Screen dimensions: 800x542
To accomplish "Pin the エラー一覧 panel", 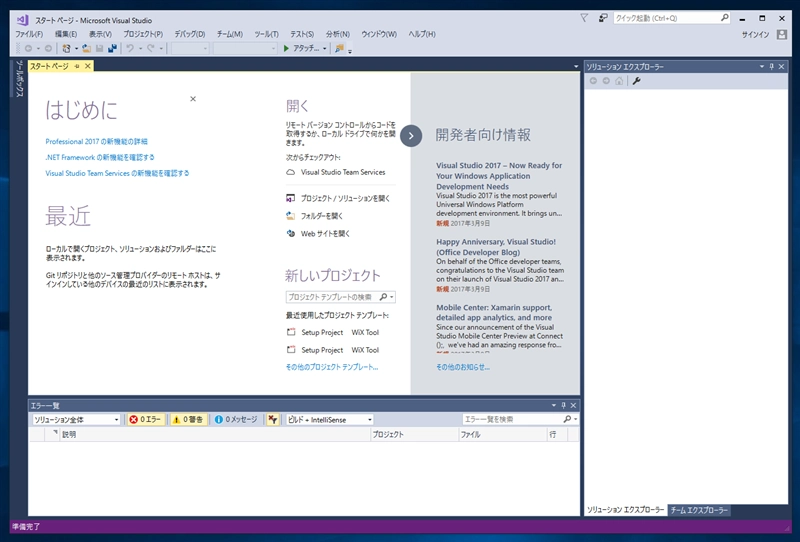I will click(563, 405).
